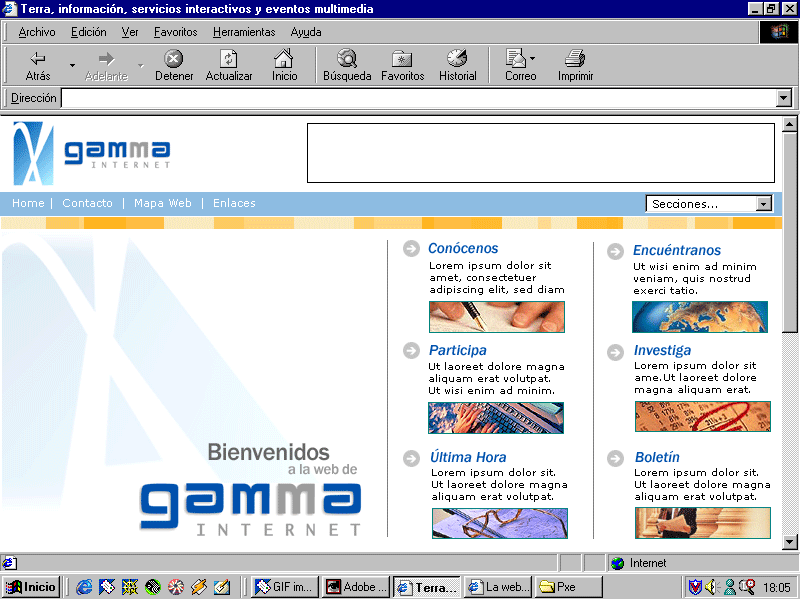The height and width of the screenshot is (599, 800).
Task: Open the Archivo menu
Action: pos(37,32)
